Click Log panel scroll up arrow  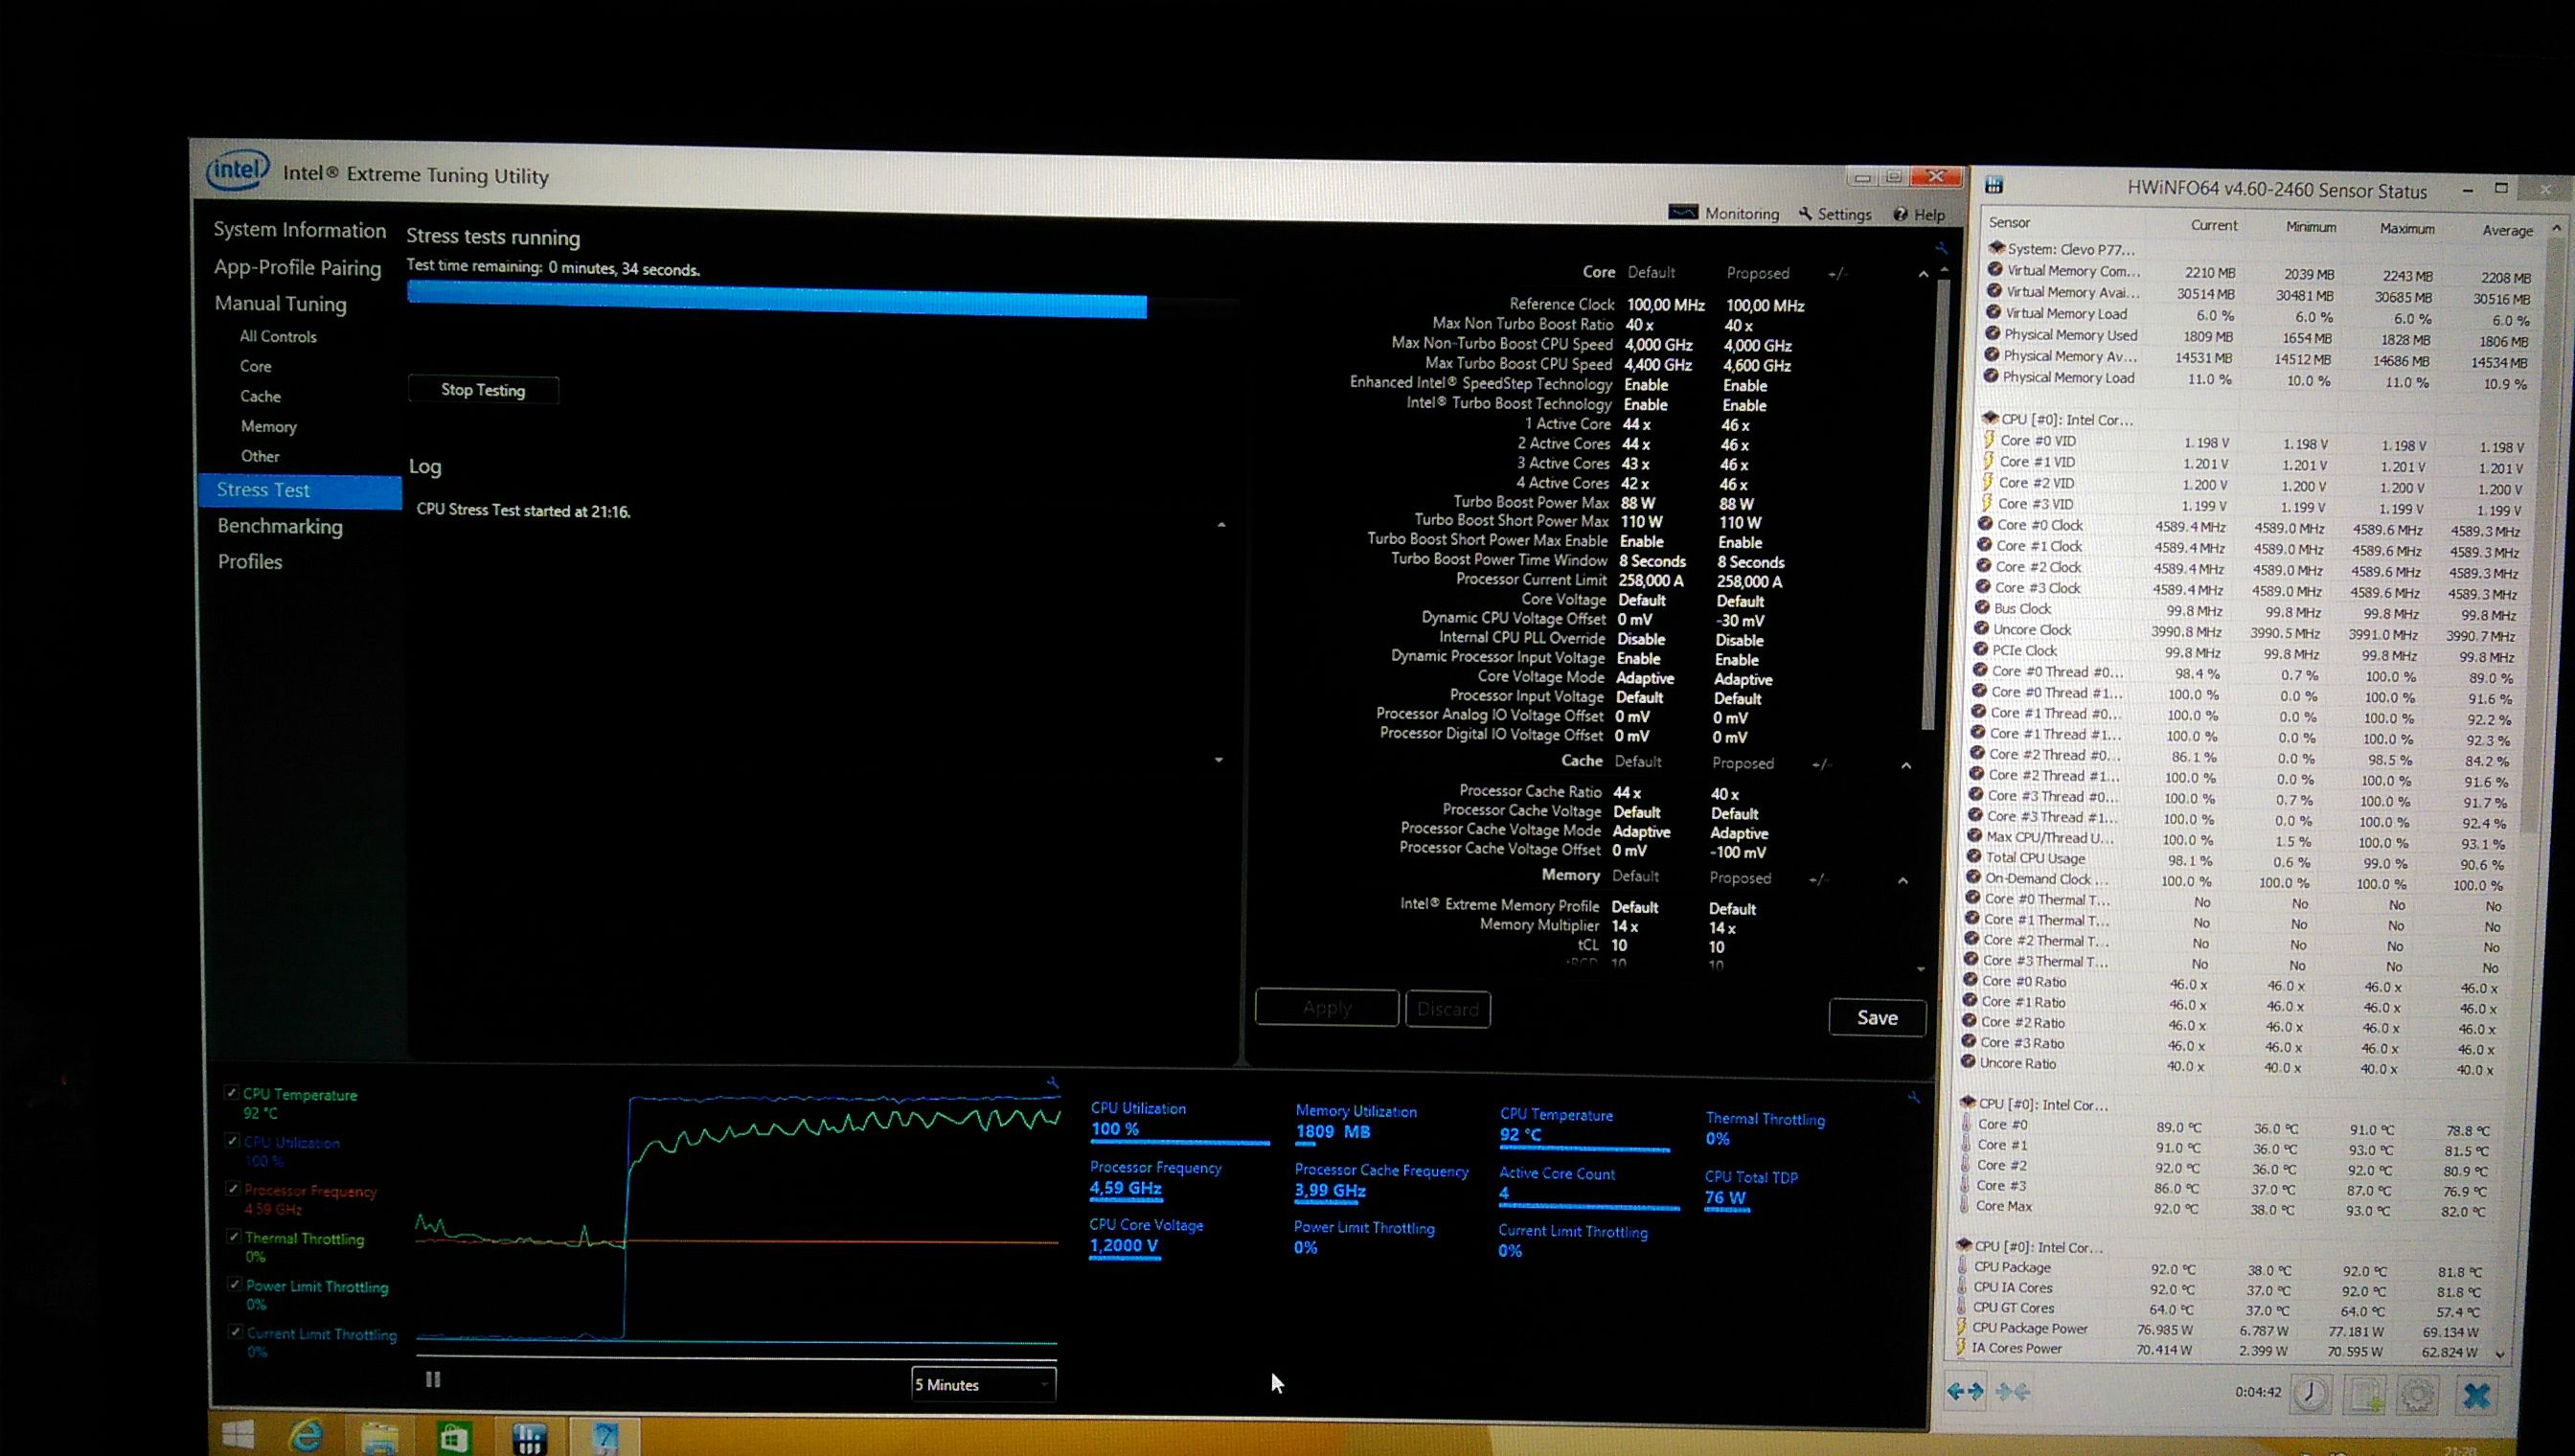(1221, 525)
